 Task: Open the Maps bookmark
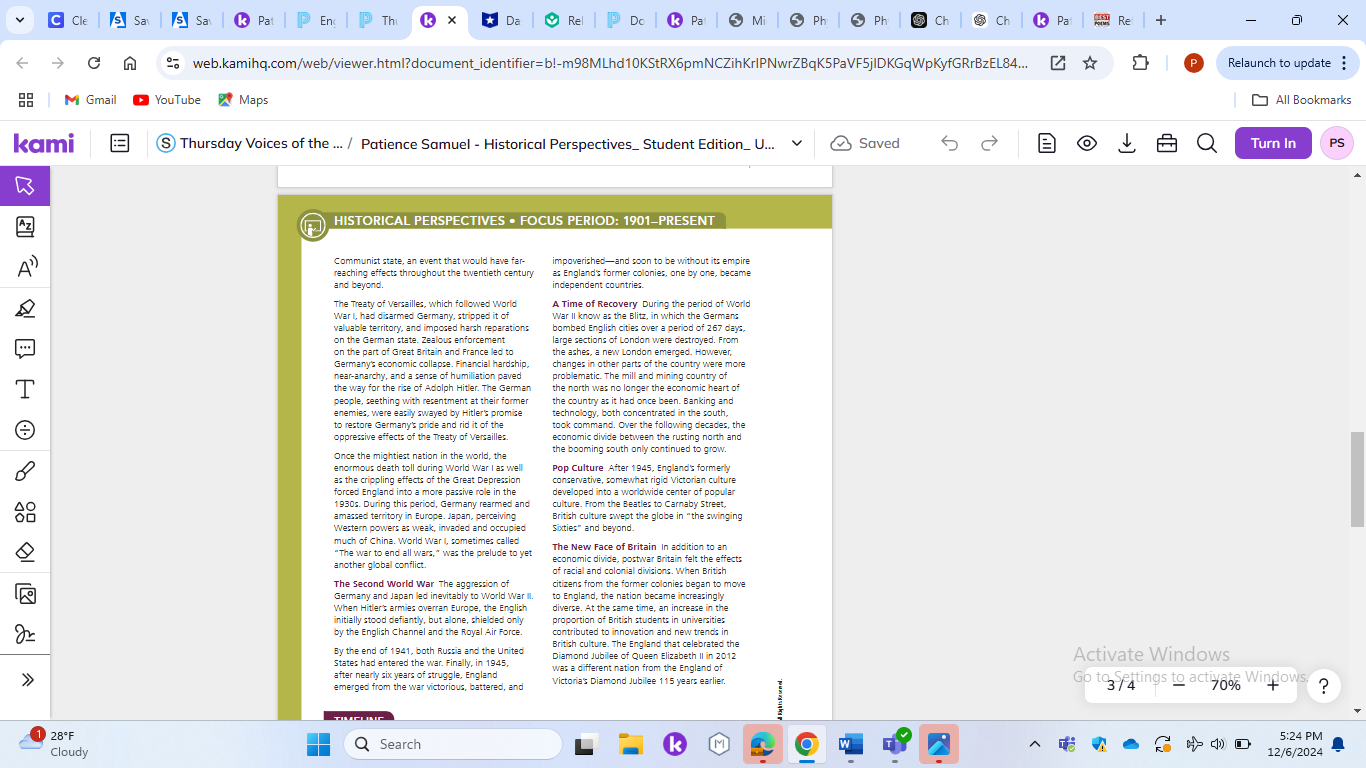(x=243, y=100)
